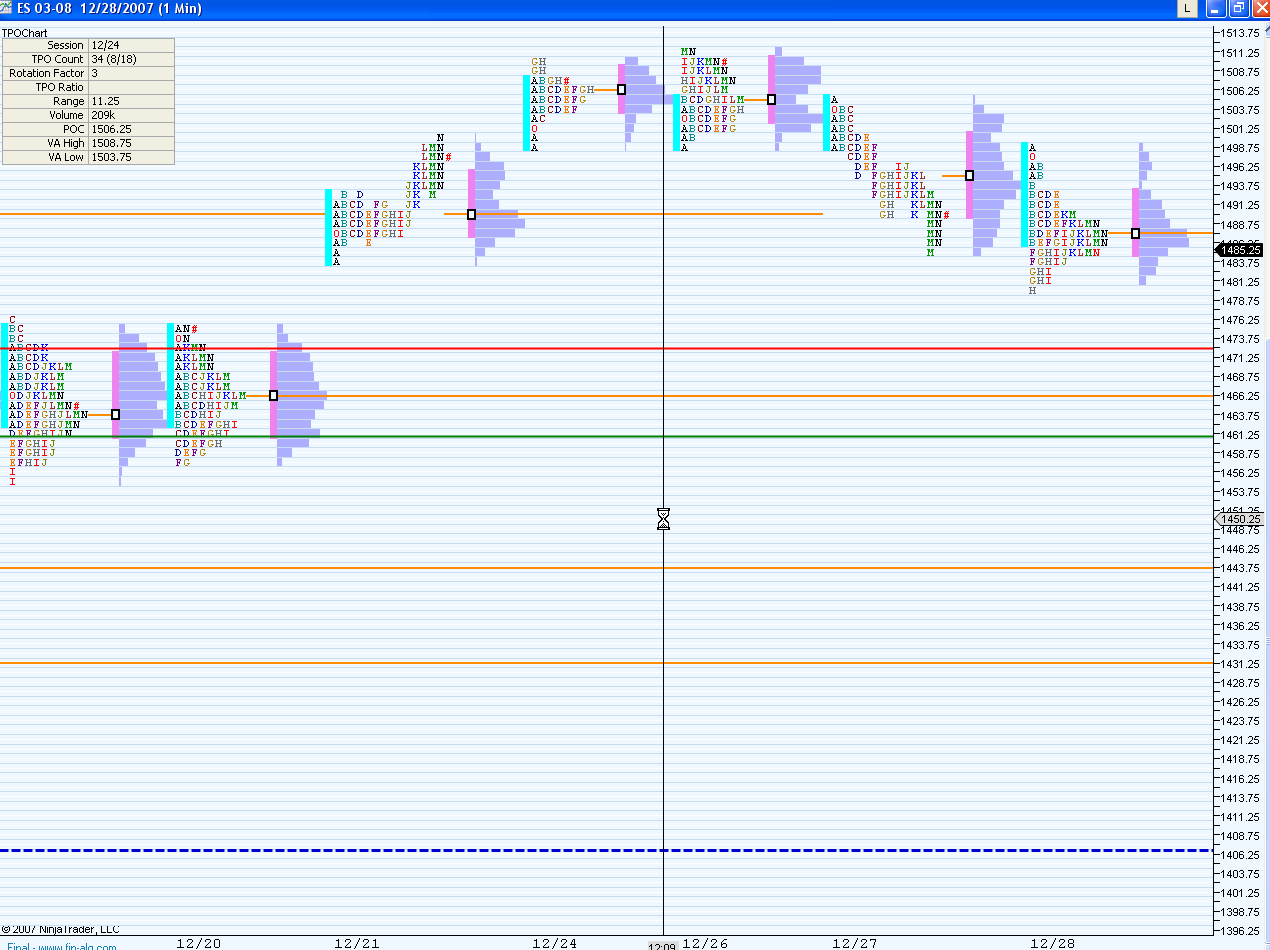
Task: Click the TPO Ratio label
Action: pos(60,88)
